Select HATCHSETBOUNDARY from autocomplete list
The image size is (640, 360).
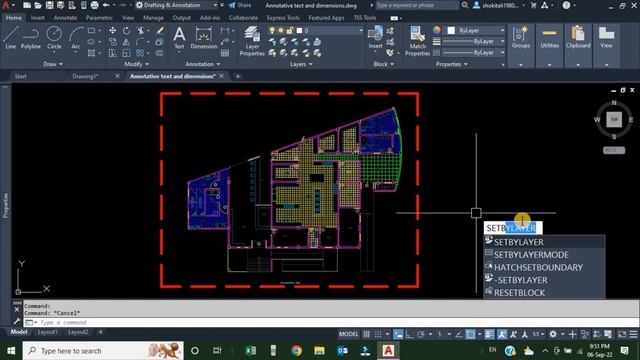[544, 267]
